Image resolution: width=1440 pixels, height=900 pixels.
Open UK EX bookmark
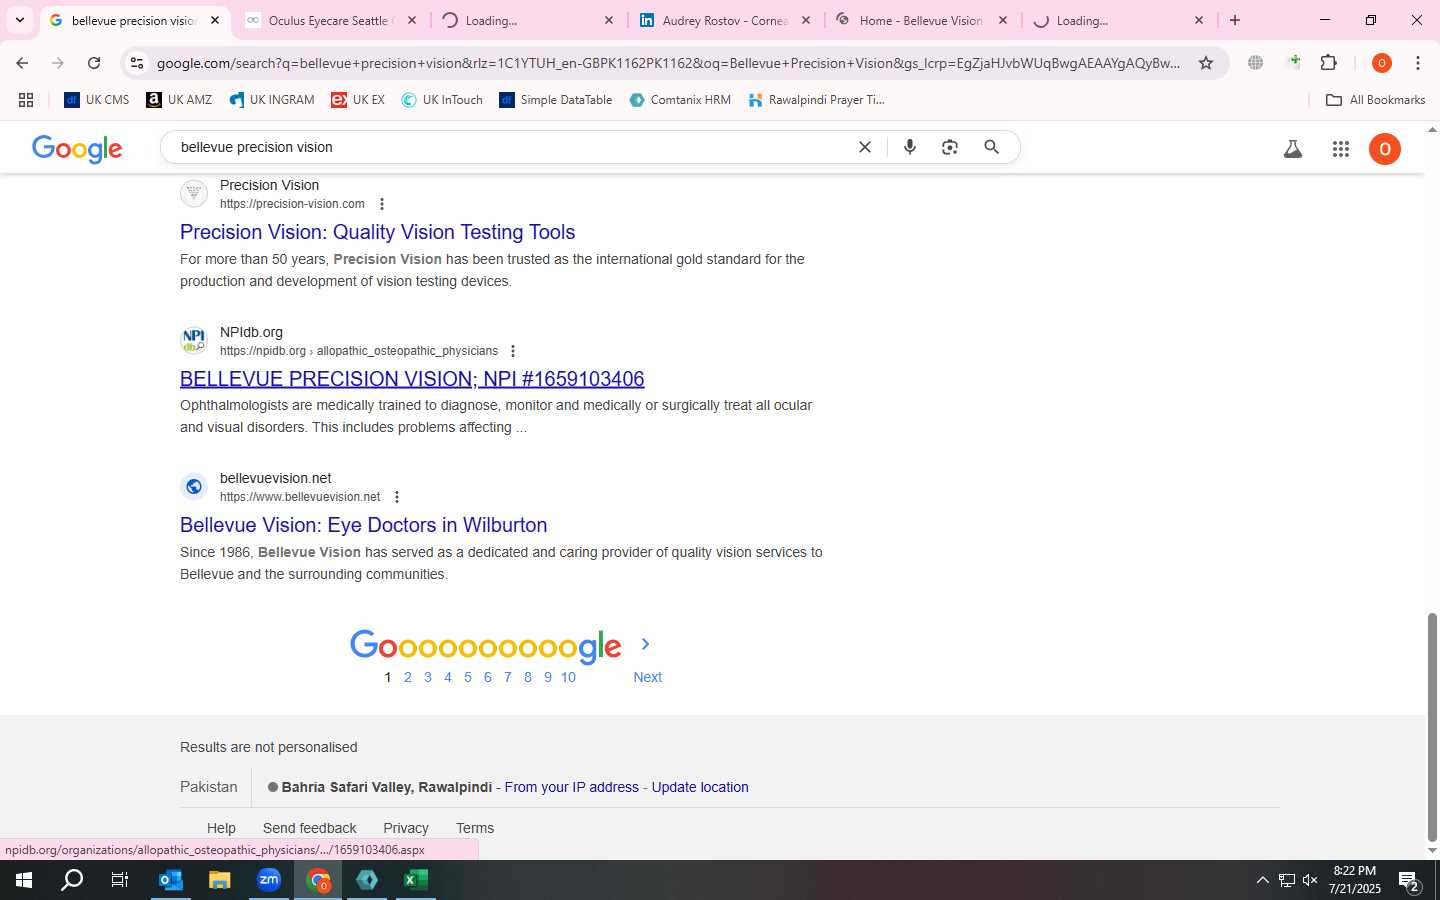pyautogui.click(x=358, y=100)
